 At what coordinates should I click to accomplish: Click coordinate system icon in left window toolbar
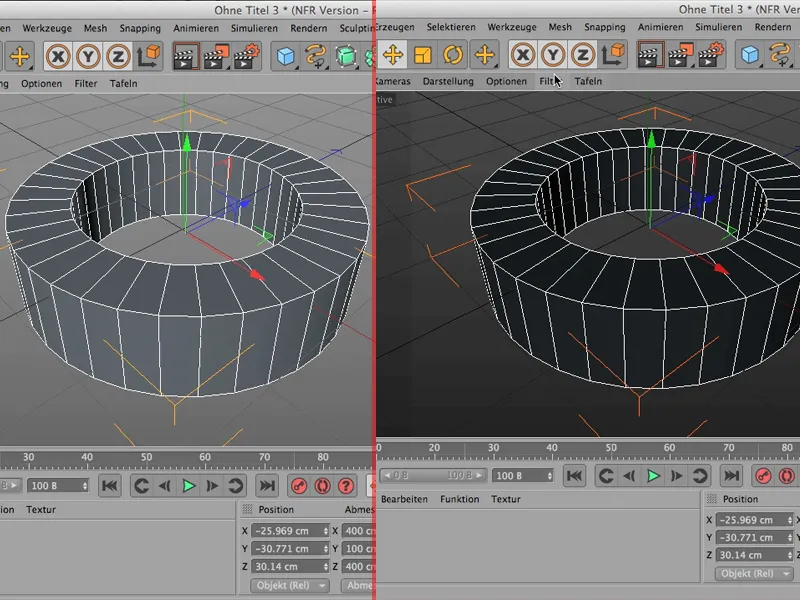point(148,56)
